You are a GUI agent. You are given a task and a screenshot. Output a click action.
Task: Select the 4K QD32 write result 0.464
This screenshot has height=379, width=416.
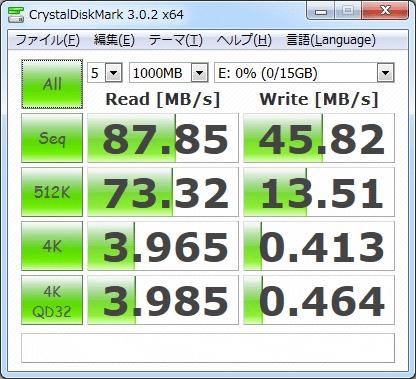coord(319,300)
